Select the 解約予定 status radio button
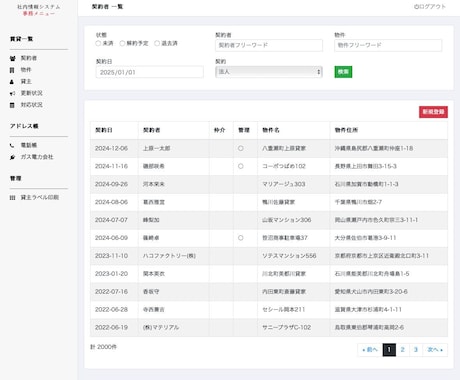This screenshot has height=380, width=460. [x=122, y=43]
